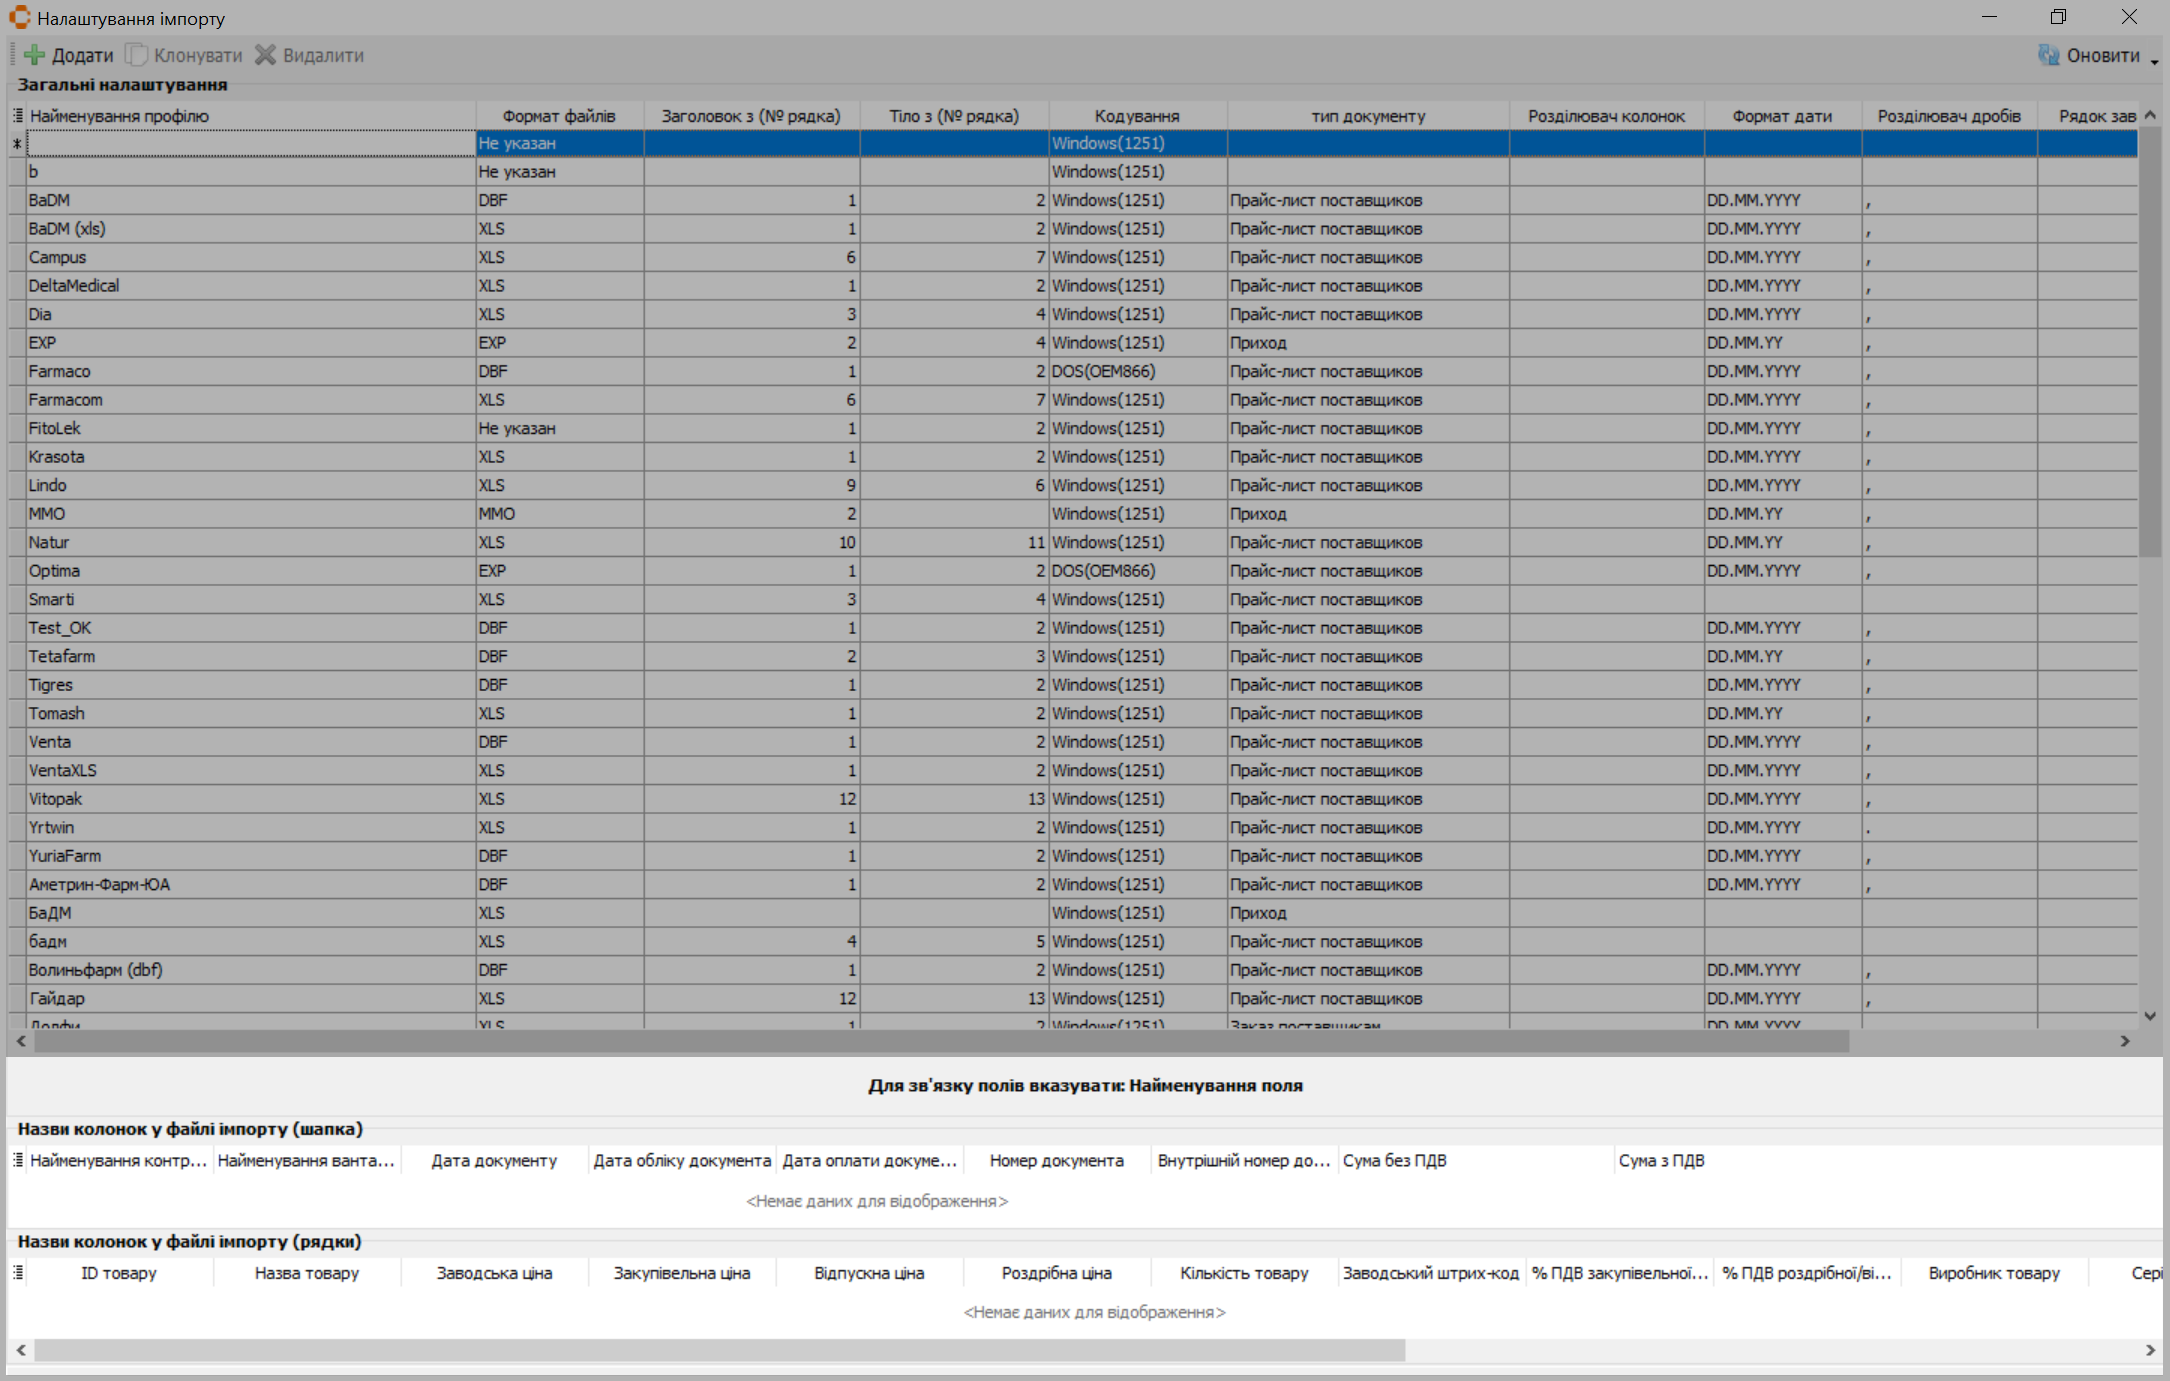This screenshot has height=1381, width=2170.
Task: Click the Delete (Видалити) X icon
Action: pyautogui.click(x=265, y=55)
